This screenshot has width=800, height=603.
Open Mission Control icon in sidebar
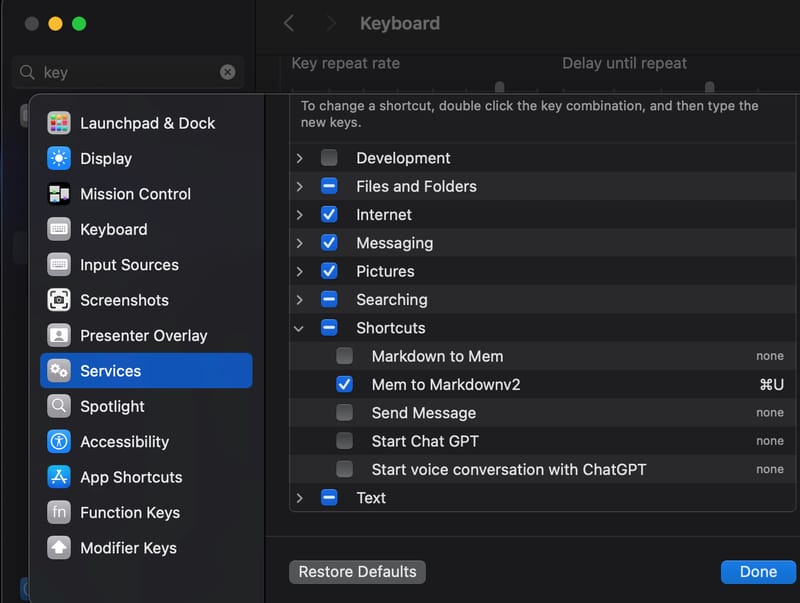59,194
